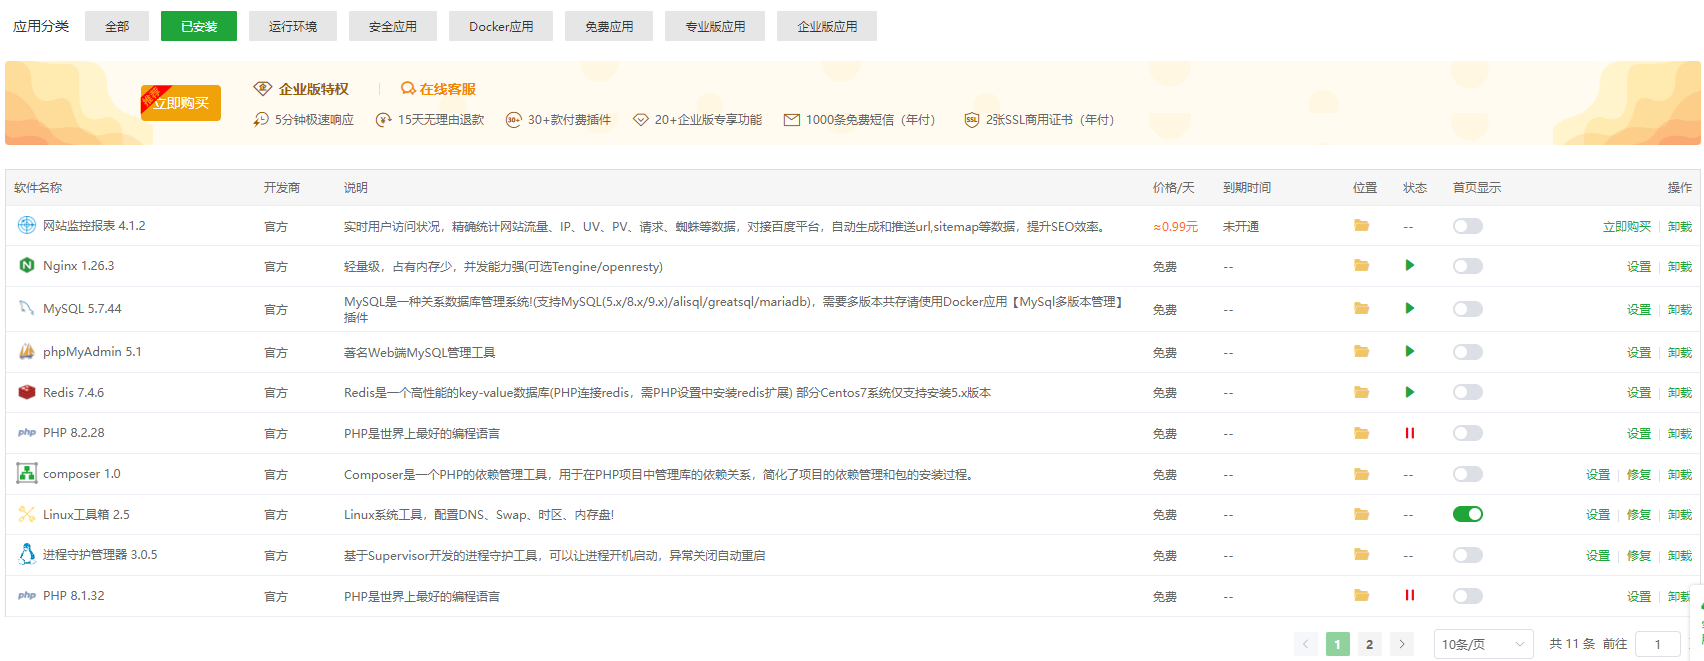This screenshot has height=661, width=1704.
Task: Go to next page using right chevron
Action: [x=1402, y=644]
